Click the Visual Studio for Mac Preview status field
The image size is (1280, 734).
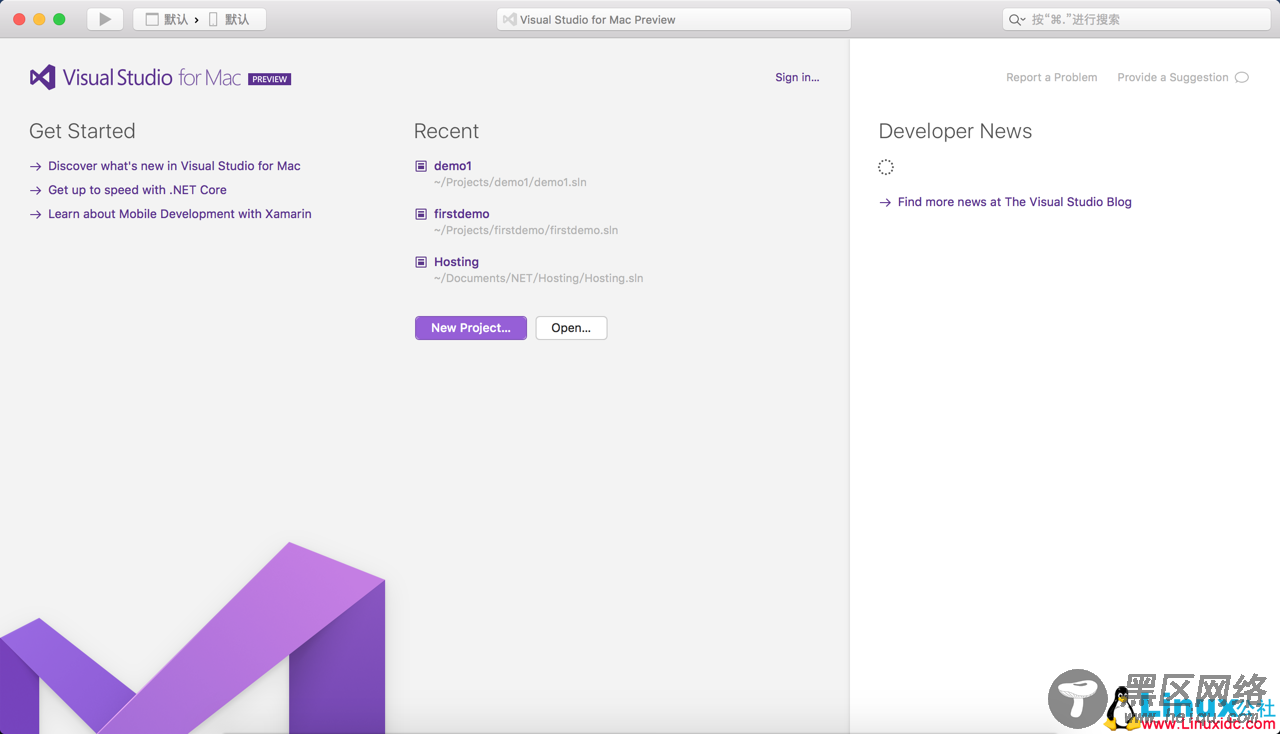click(x=674, y=19)
